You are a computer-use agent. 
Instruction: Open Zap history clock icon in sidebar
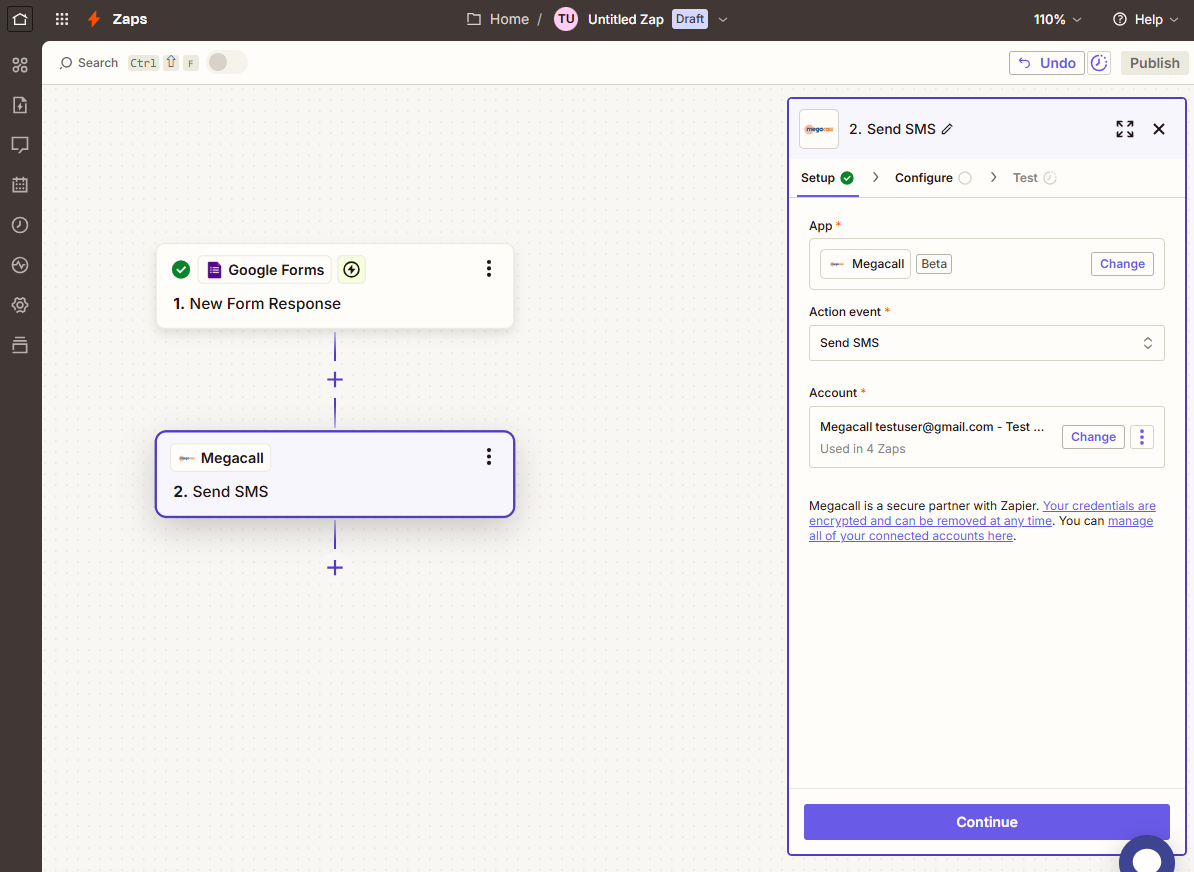coord(20,225)
